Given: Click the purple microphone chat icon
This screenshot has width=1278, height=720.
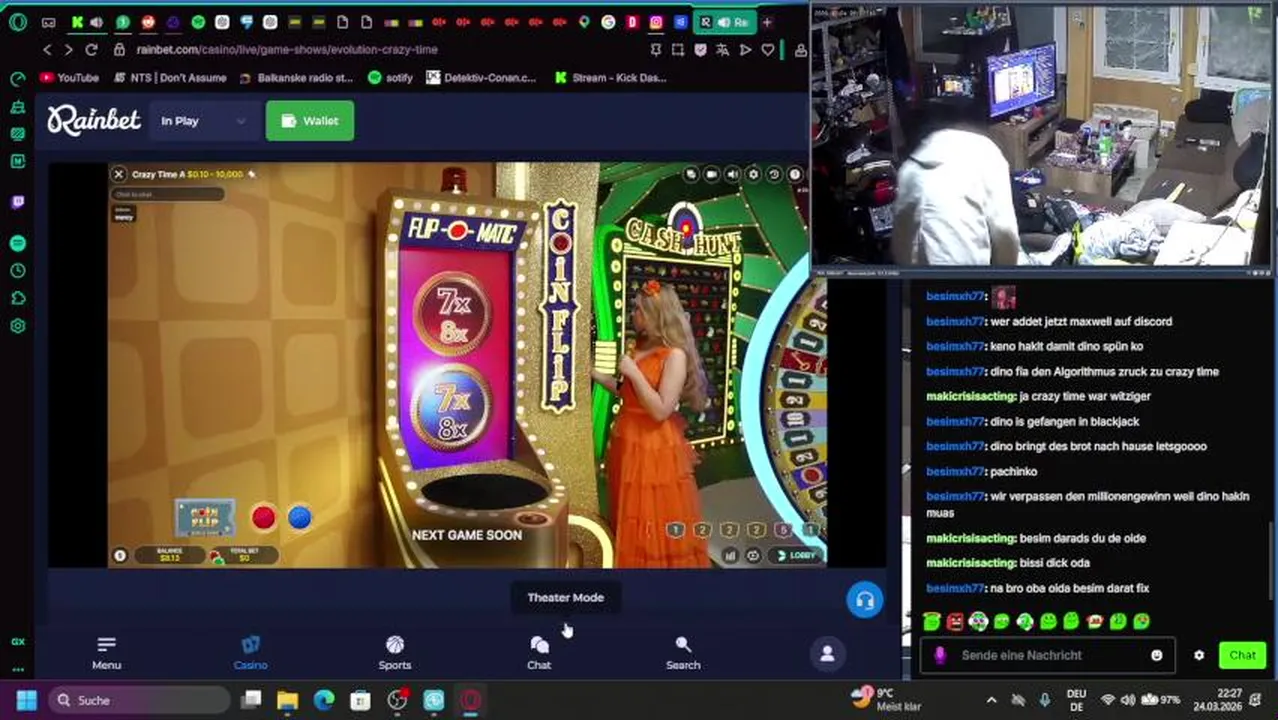Looking at the screenshot, I should pyautogui.click(x=939, y=655).
